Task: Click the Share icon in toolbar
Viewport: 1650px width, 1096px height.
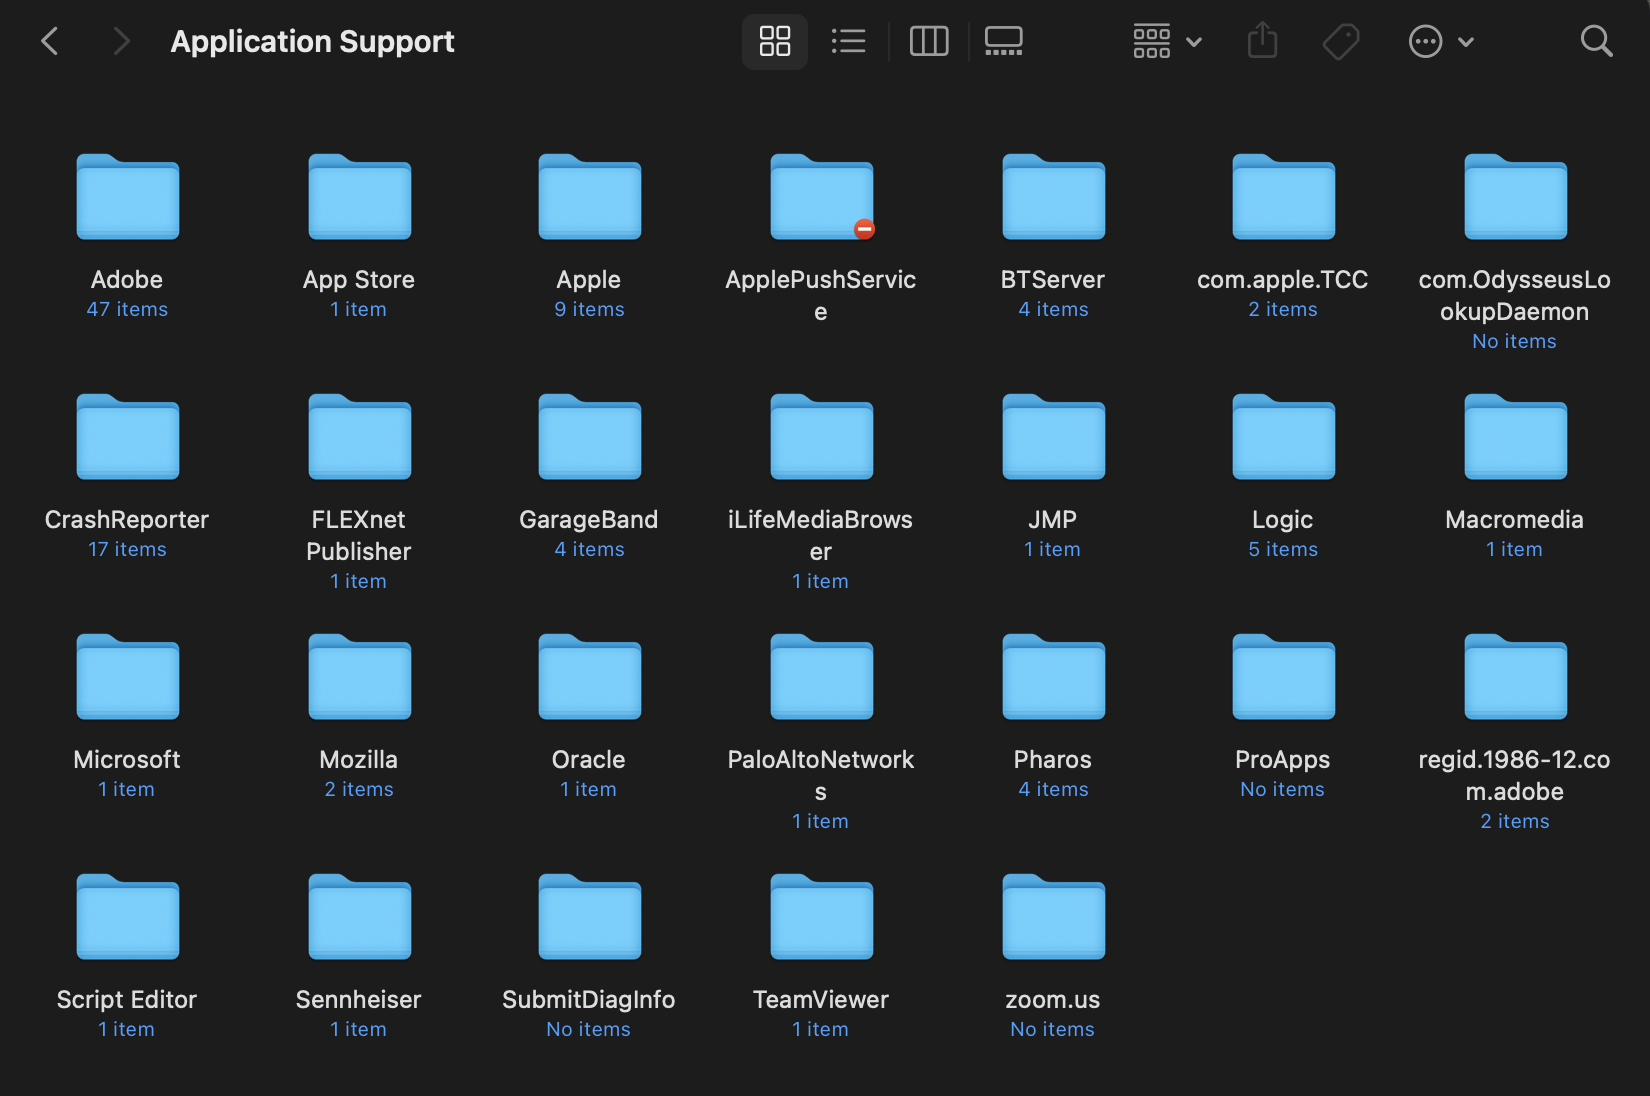Action: click(1263, 41)
